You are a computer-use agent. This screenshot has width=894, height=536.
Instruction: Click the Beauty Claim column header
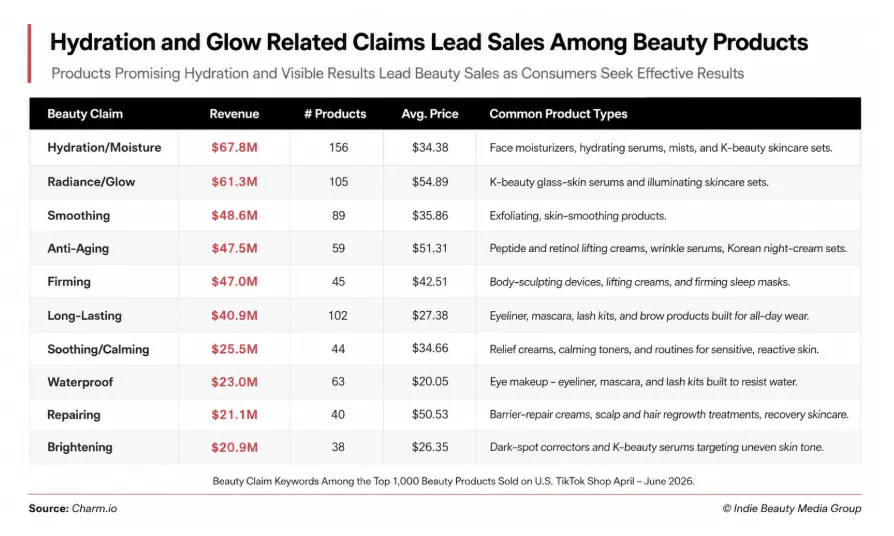[x=85, y=114]
